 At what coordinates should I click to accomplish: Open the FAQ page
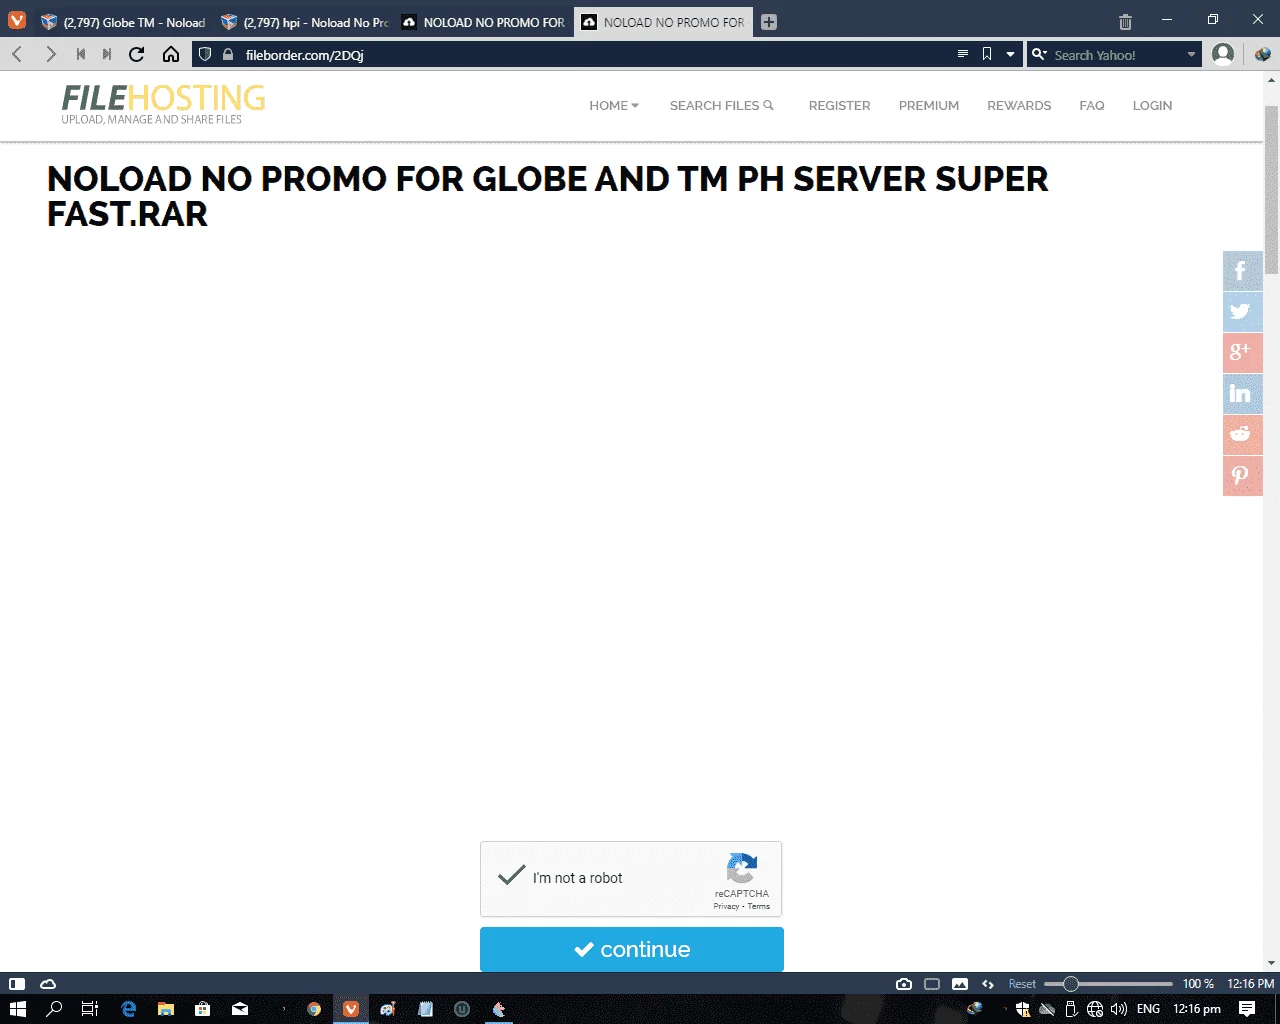point(1091,105)
